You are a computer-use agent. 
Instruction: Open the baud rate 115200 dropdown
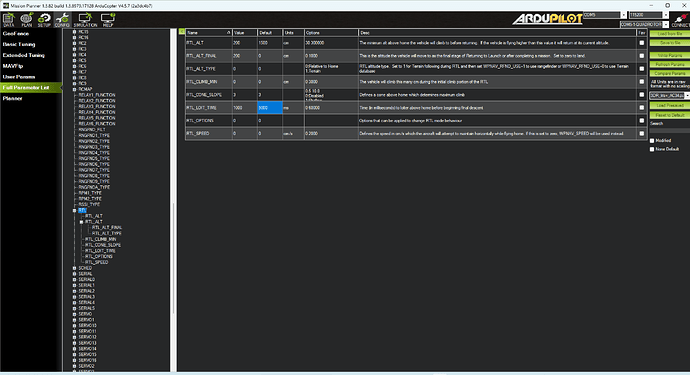(x=648, y=15)
